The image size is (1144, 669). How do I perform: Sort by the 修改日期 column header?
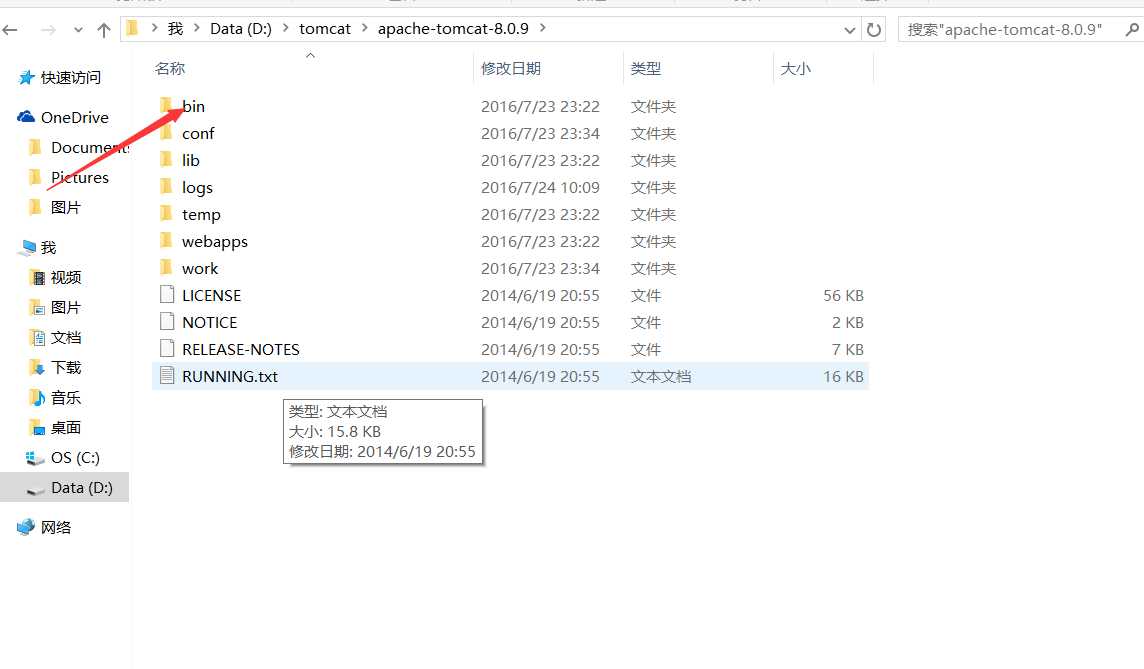click(511, 69)
